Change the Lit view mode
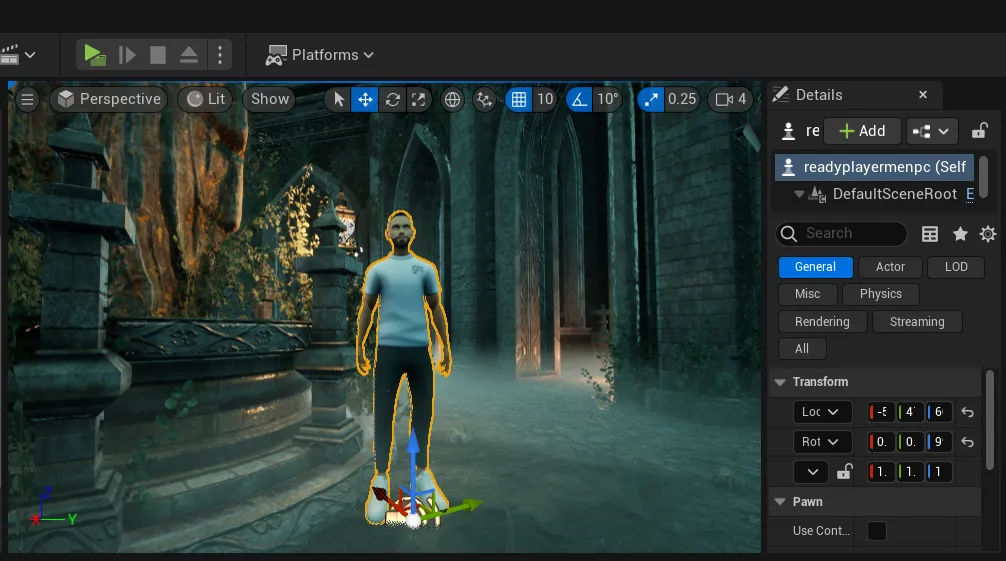 click(206, 99)
